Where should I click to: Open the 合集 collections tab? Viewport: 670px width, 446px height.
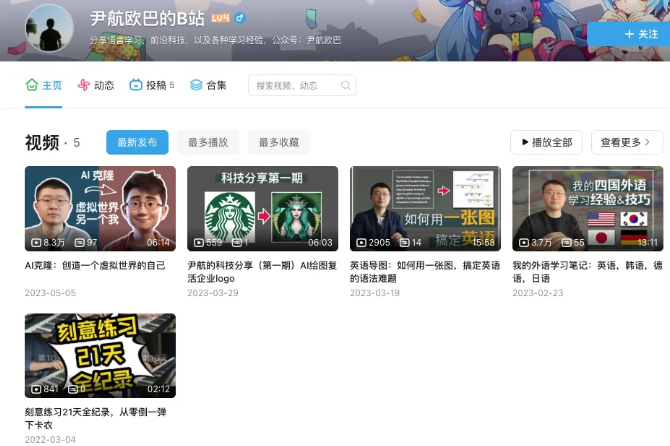(208, 85)
